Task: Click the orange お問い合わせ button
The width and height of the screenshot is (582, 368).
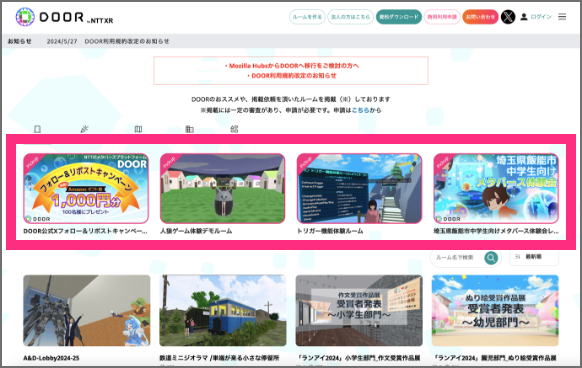Action: [480, 17]
